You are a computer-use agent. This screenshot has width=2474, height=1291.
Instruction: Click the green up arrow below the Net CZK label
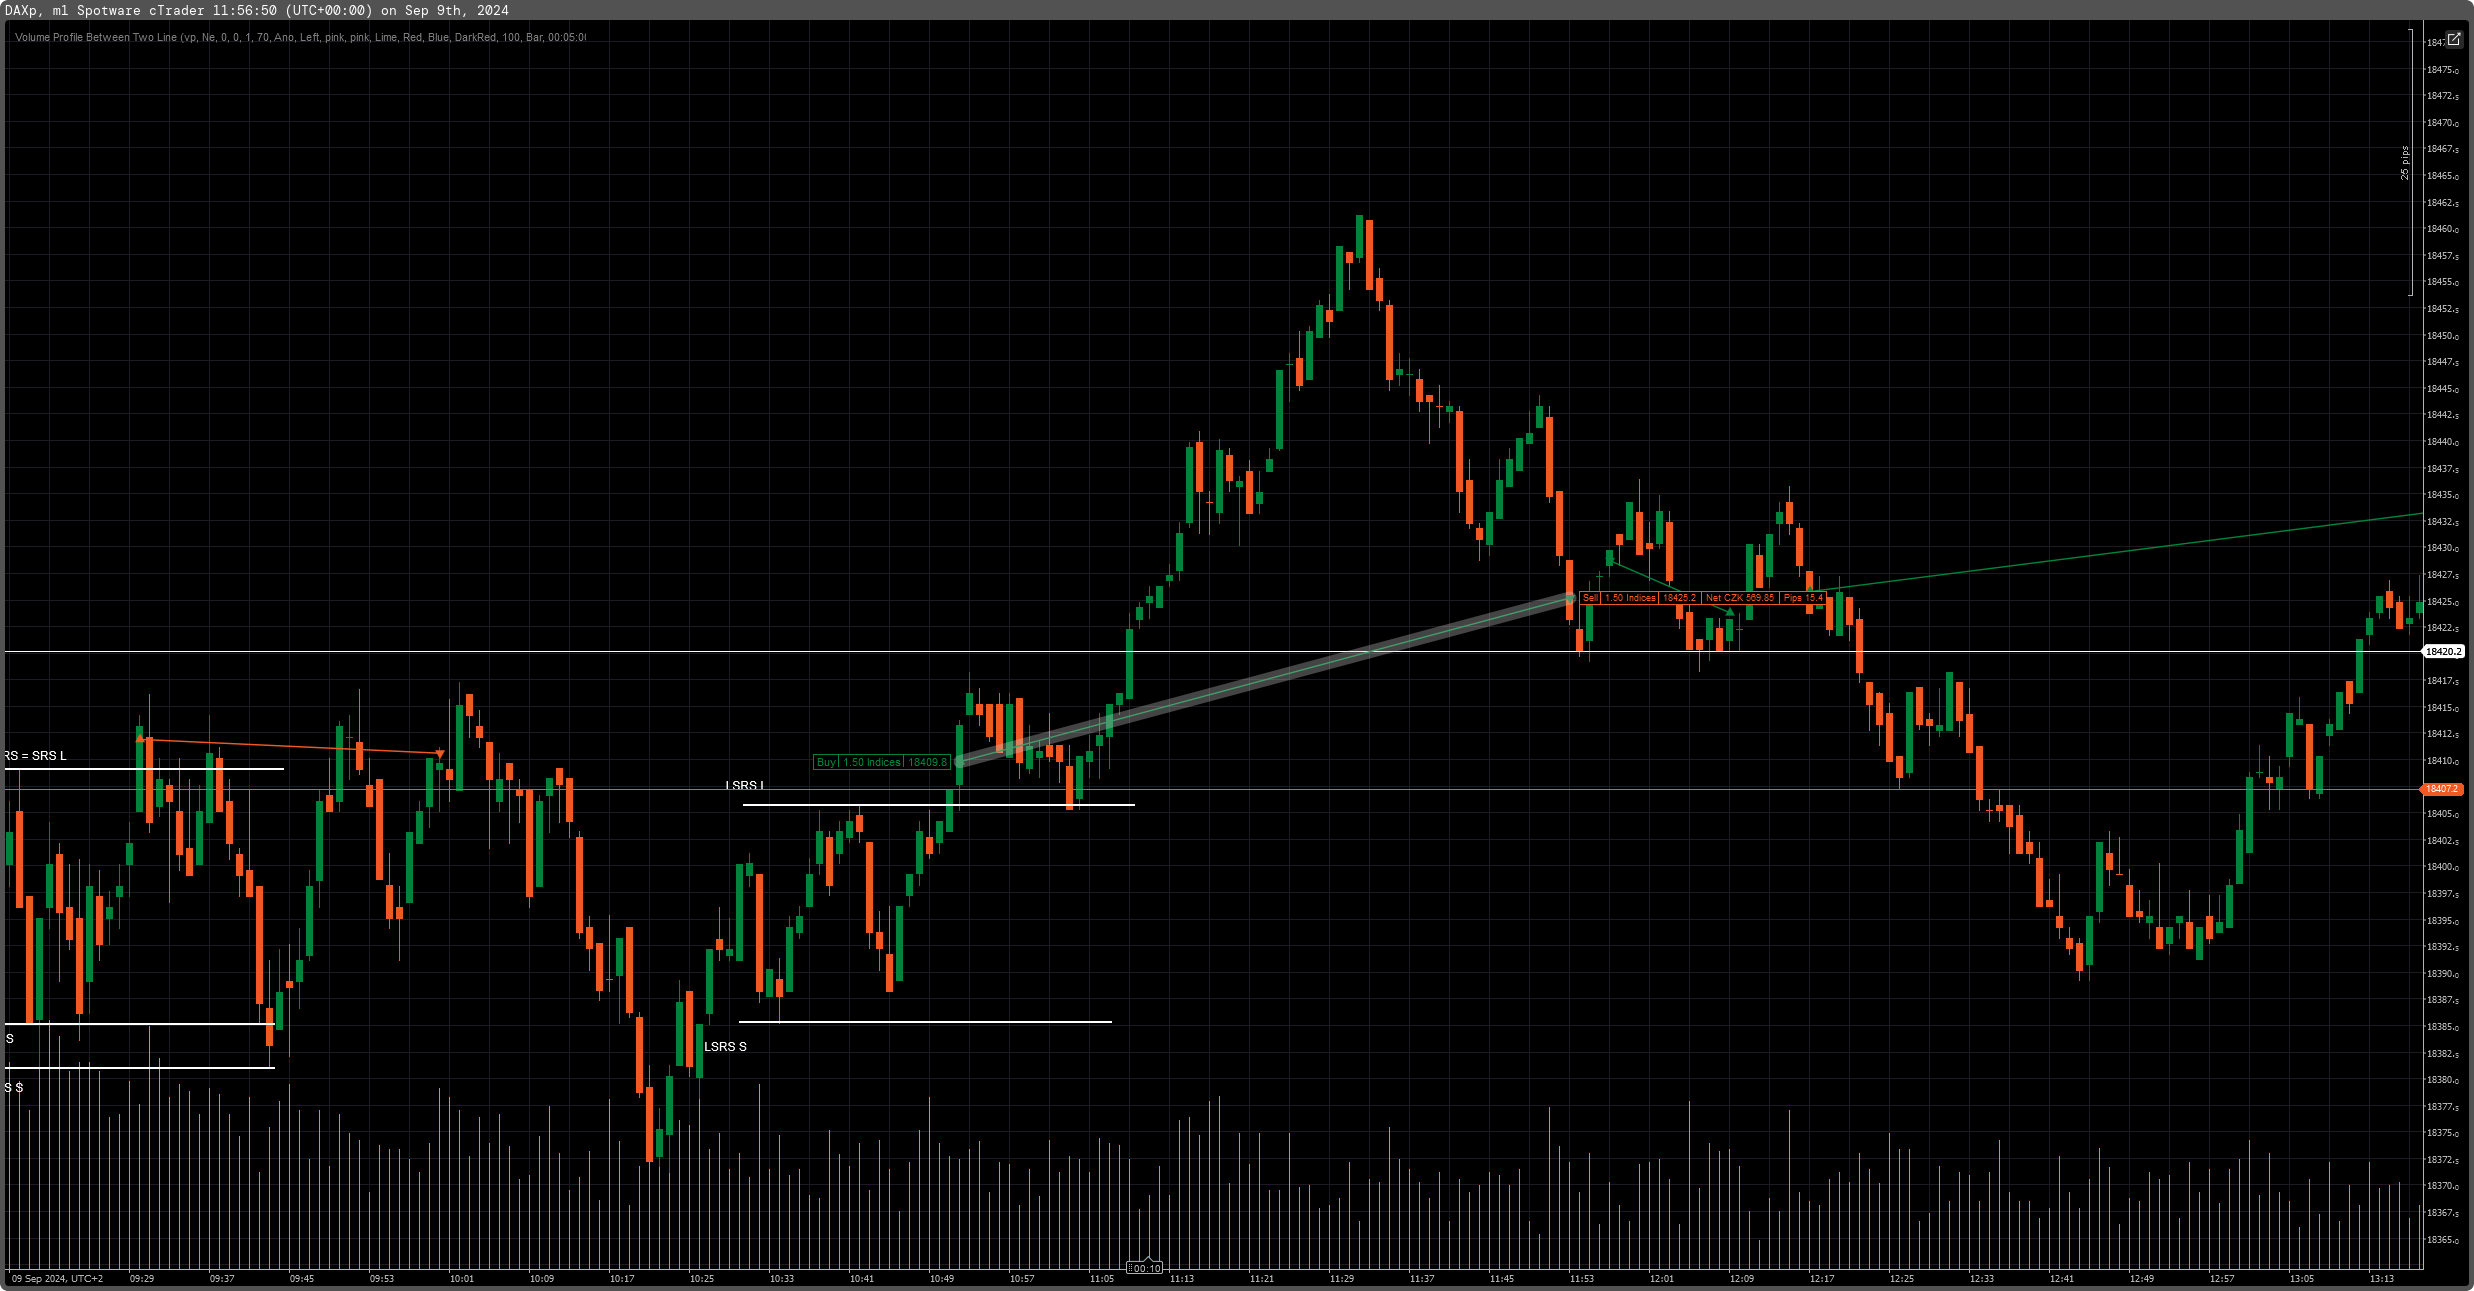(1730, 611)
